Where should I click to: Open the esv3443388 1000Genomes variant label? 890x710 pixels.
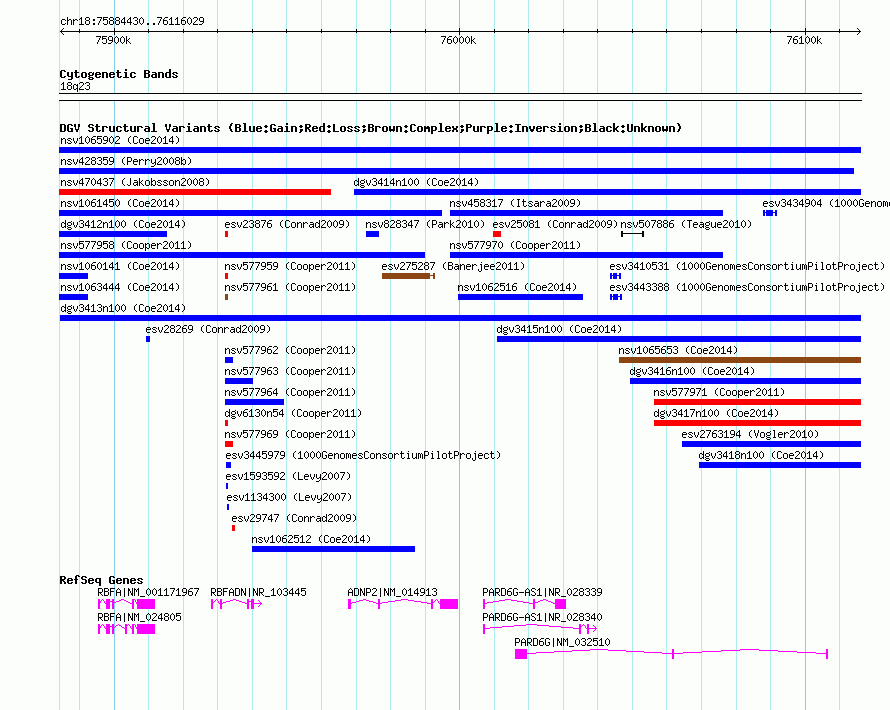coord(748,287)
